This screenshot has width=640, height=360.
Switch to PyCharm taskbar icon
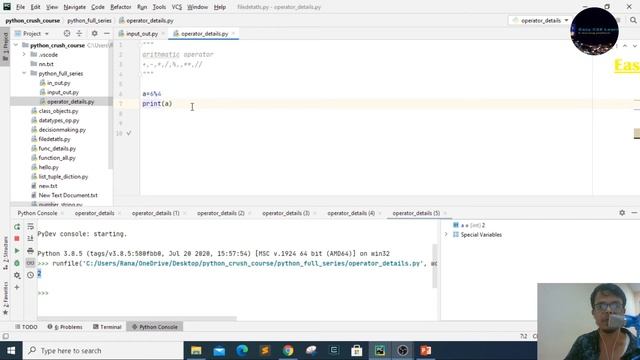click(x=380, y=351)
